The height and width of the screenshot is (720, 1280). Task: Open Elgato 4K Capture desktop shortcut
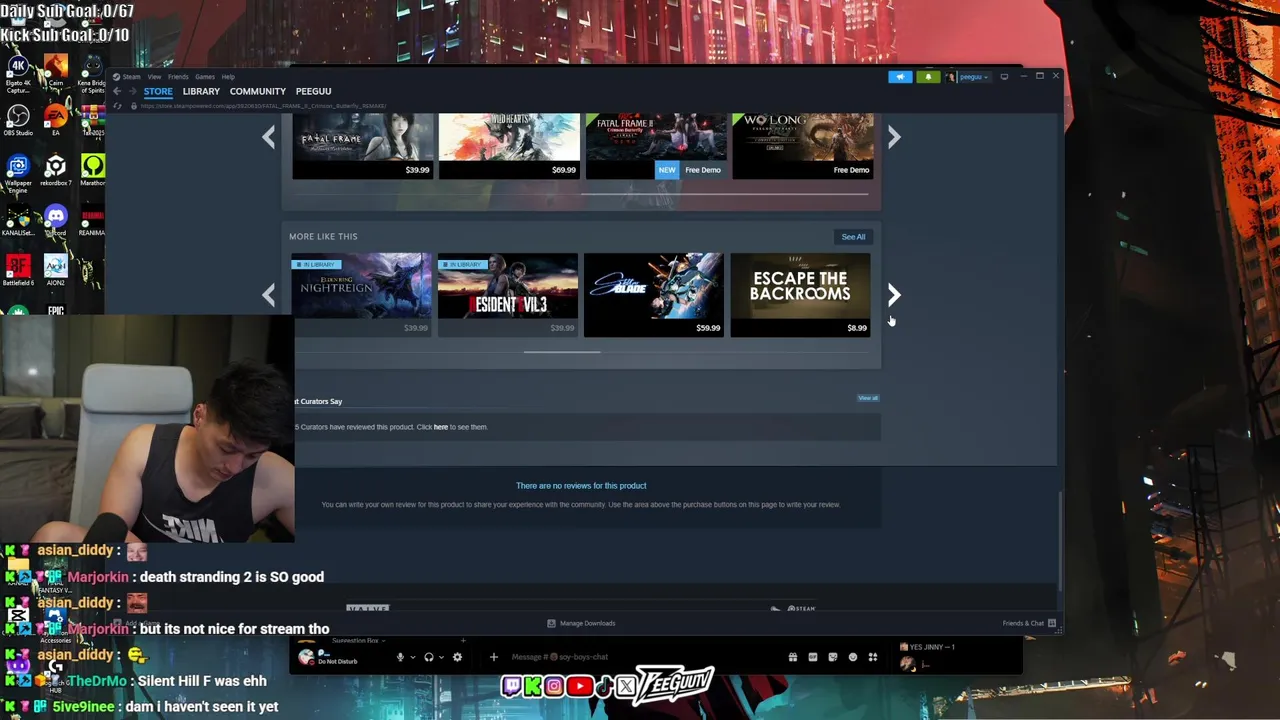[x=18, y=71]
